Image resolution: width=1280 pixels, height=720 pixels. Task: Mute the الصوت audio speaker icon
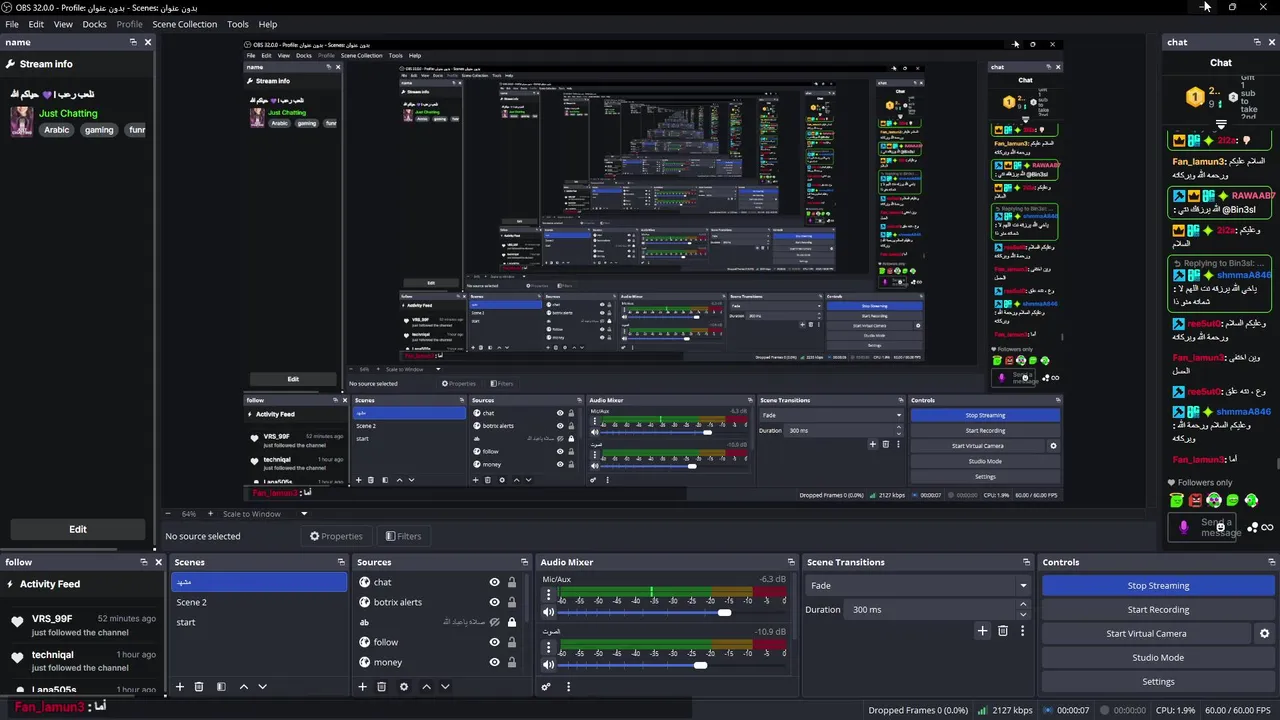click(548, 665)
